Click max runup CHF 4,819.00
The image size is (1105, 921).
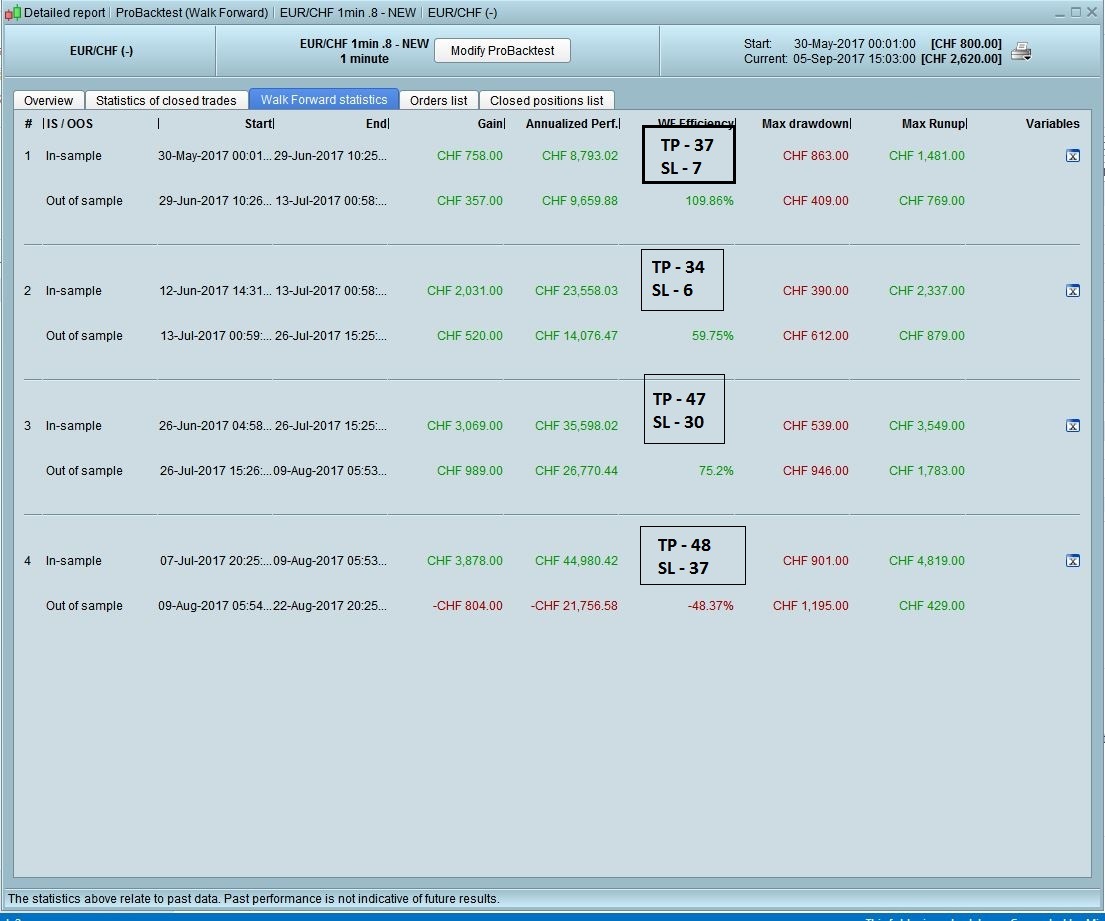[x=927, y=561]
